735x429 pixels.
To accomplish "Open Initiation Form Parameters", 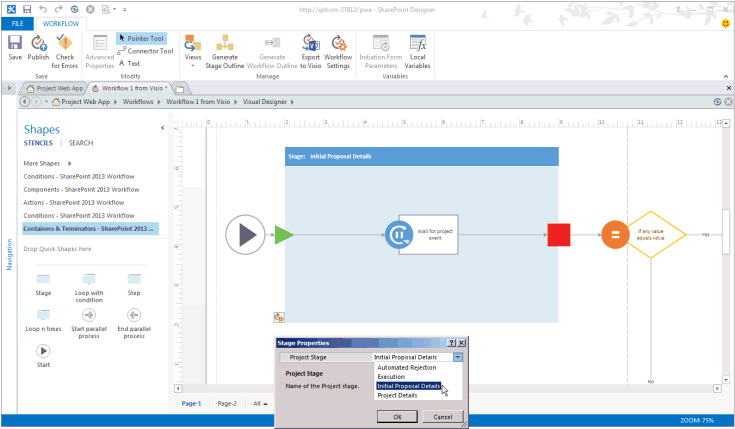I will (381, 52).
